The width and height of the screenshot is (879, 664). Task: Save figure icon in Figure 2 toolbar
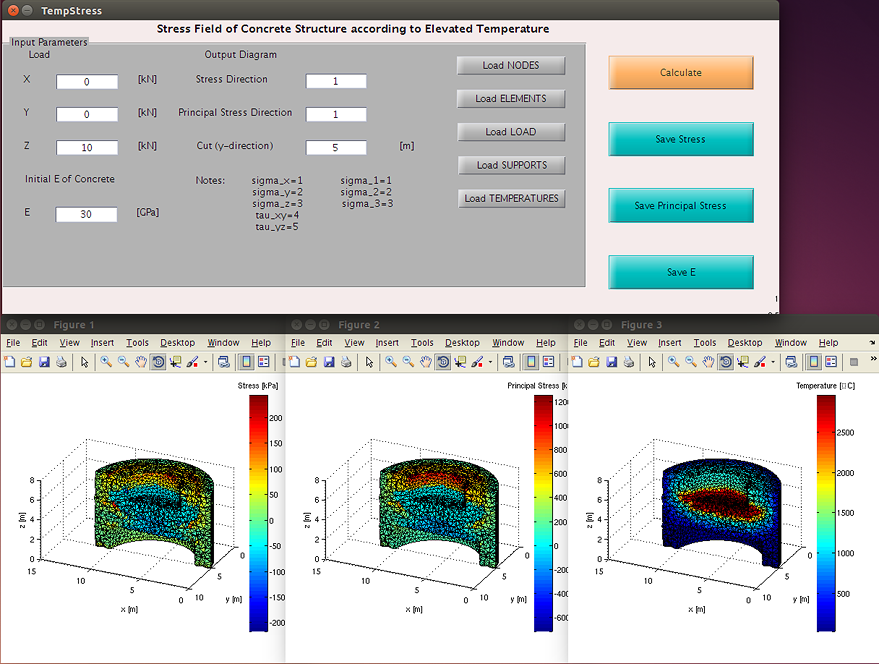point(329,362)
